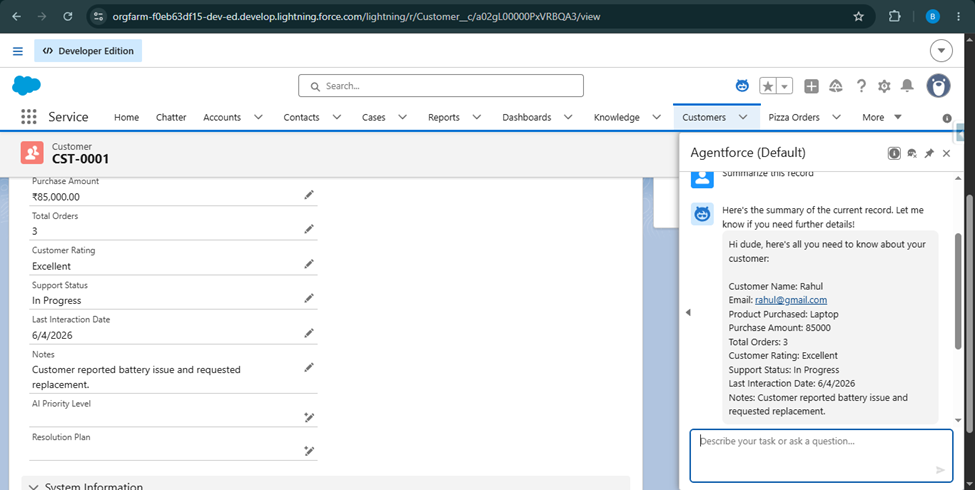The image size is (975, 490).
Task: Open Global Actions plus icon
Action: (x=811, y=86)
